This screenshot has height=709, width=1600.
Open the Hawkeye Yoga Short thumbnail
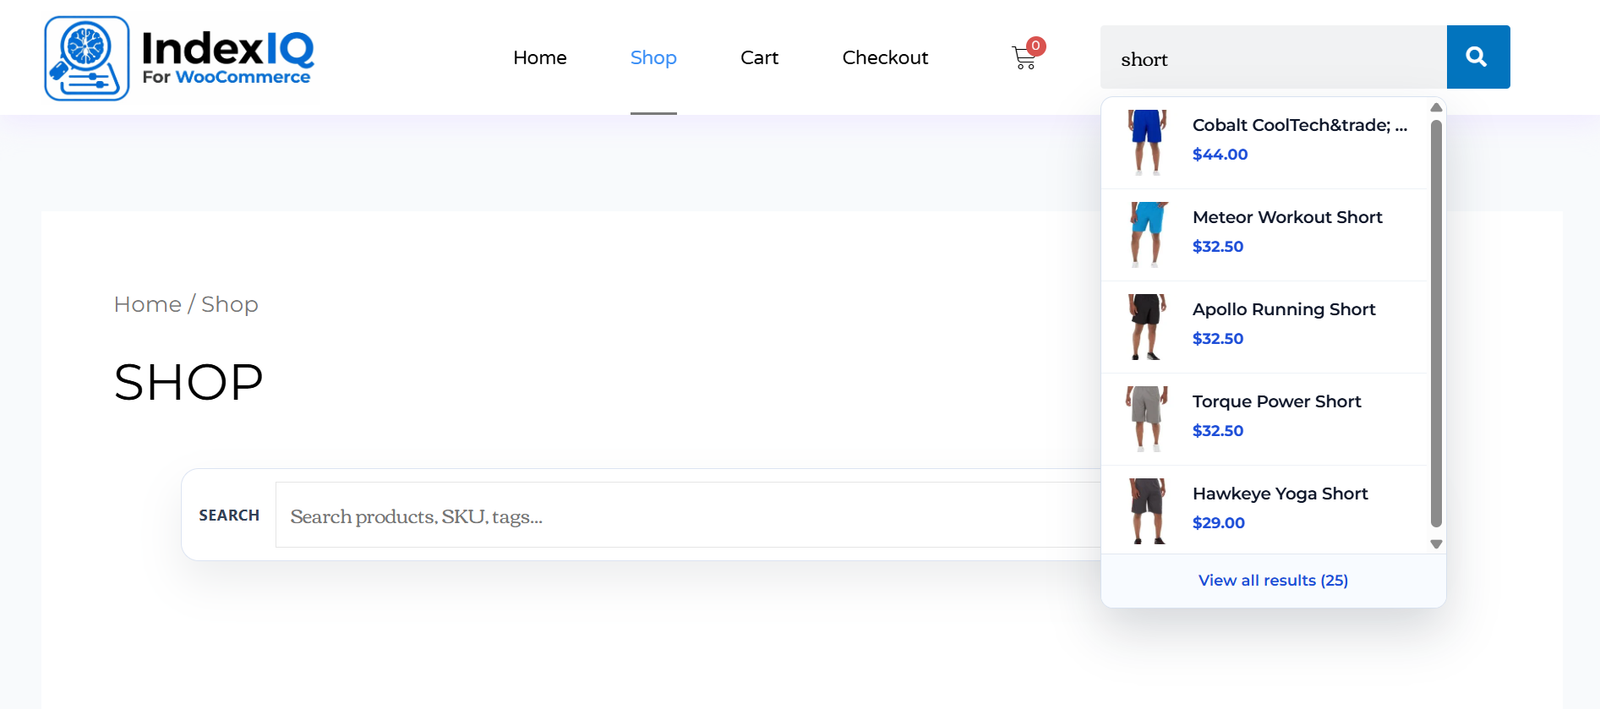point(1147,510)
